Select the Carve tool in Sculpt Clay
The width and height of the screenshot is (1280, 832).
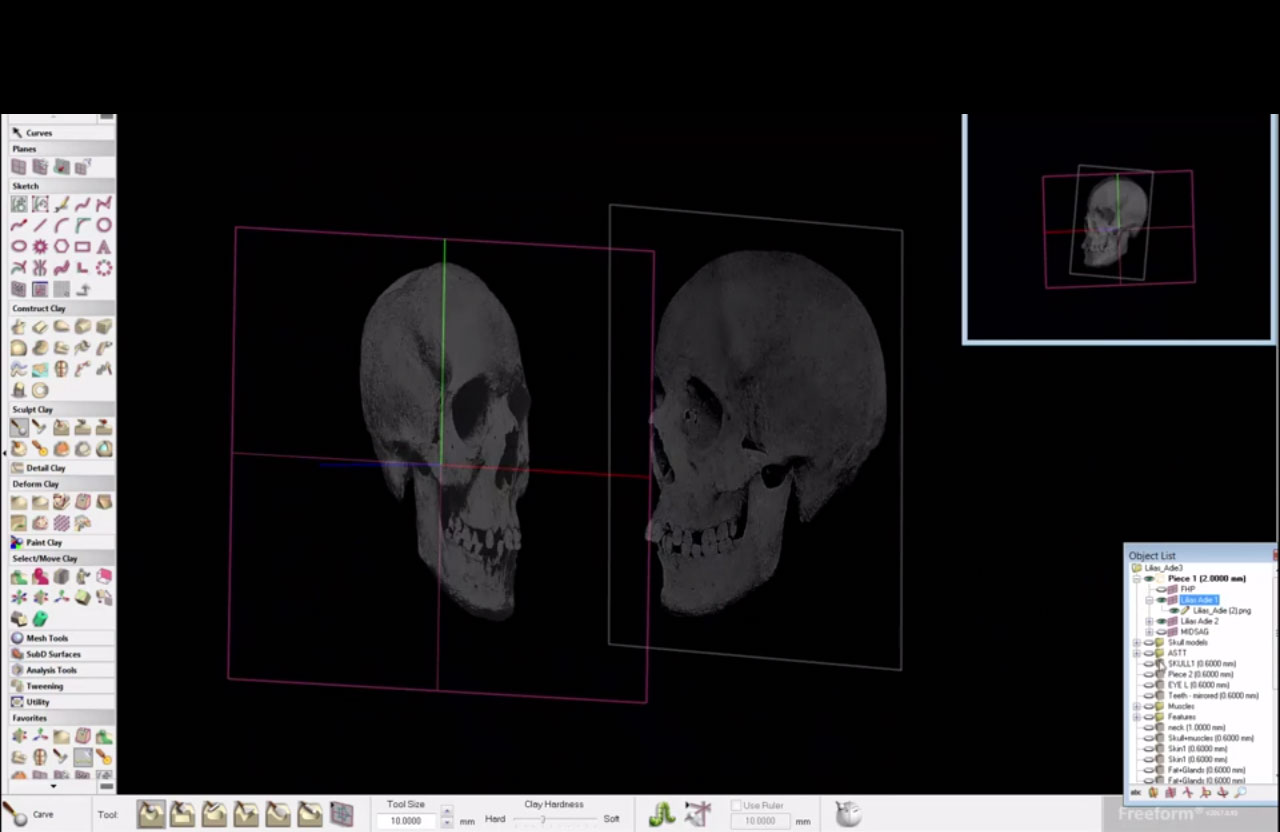(19, 427)
